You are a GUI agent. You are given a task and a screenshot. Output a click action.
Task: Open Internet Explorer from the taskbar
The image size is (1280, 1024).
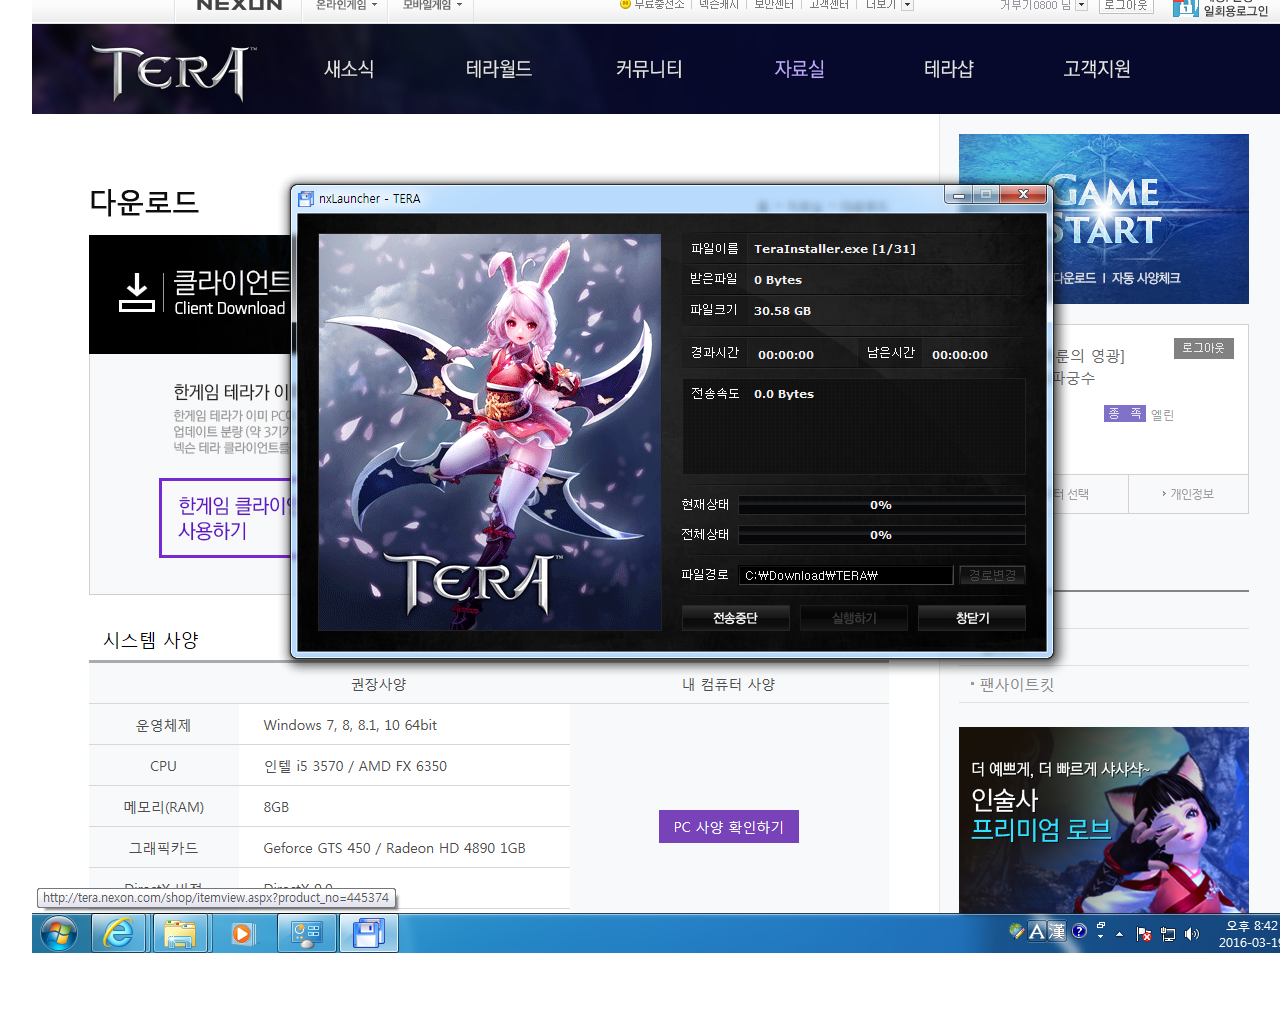tap(119, 934)
